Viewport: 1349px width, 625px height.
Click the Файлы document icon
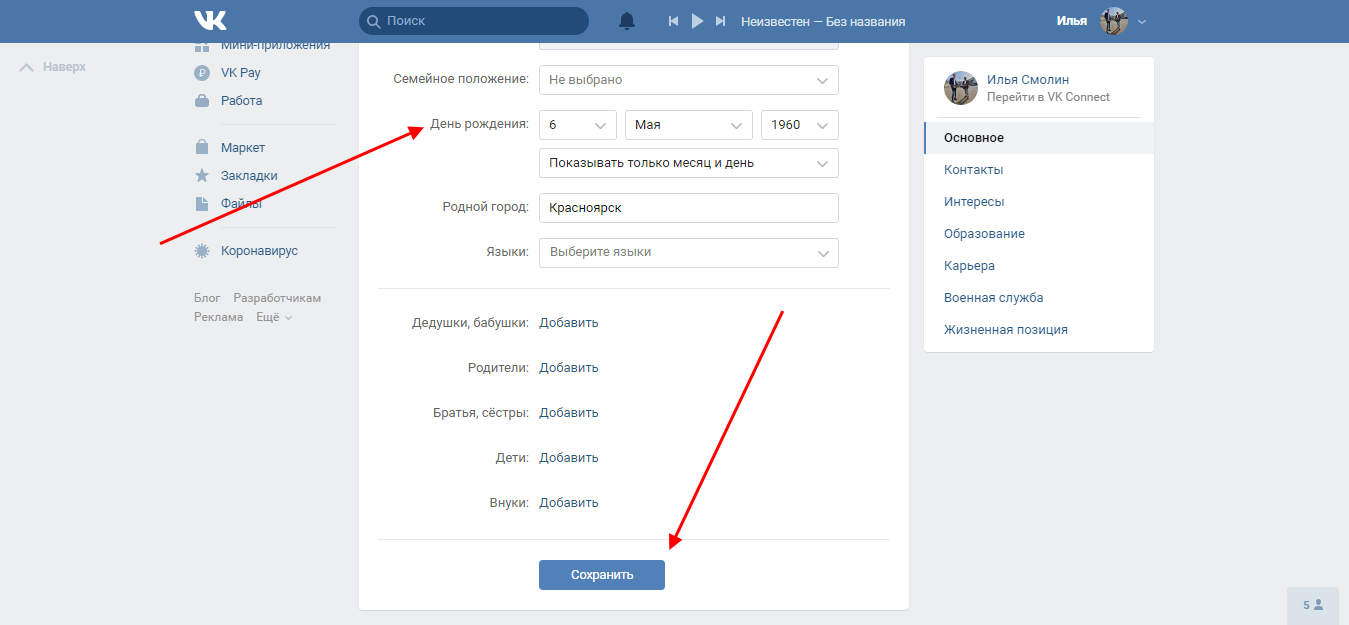coord(202,204)
